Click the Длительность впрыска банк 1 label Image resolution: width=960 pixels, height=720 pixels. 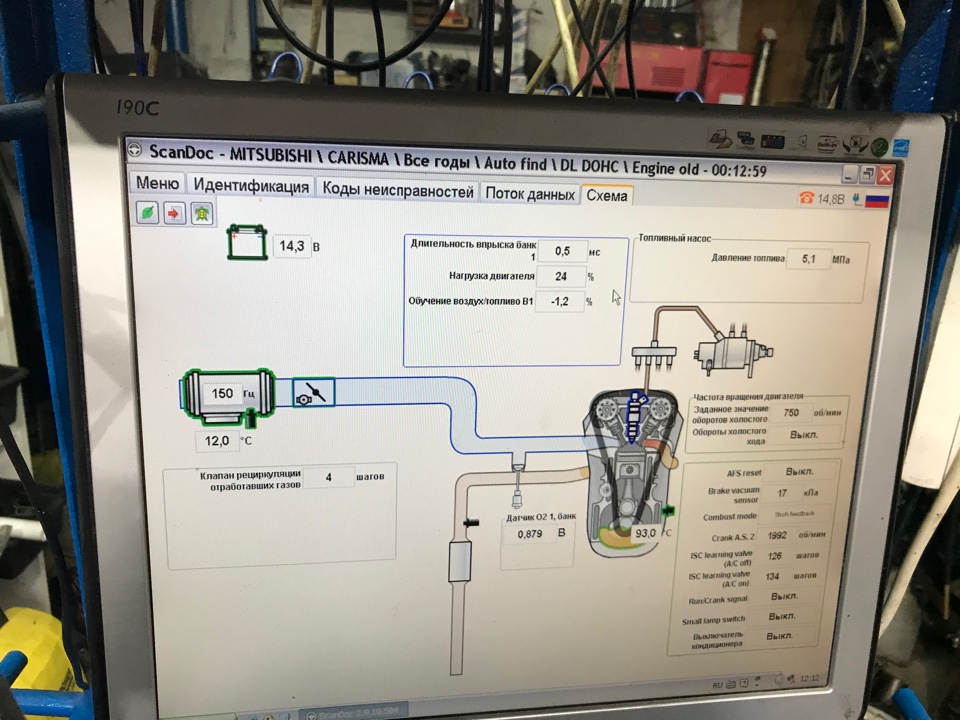[x=473, y=249]
